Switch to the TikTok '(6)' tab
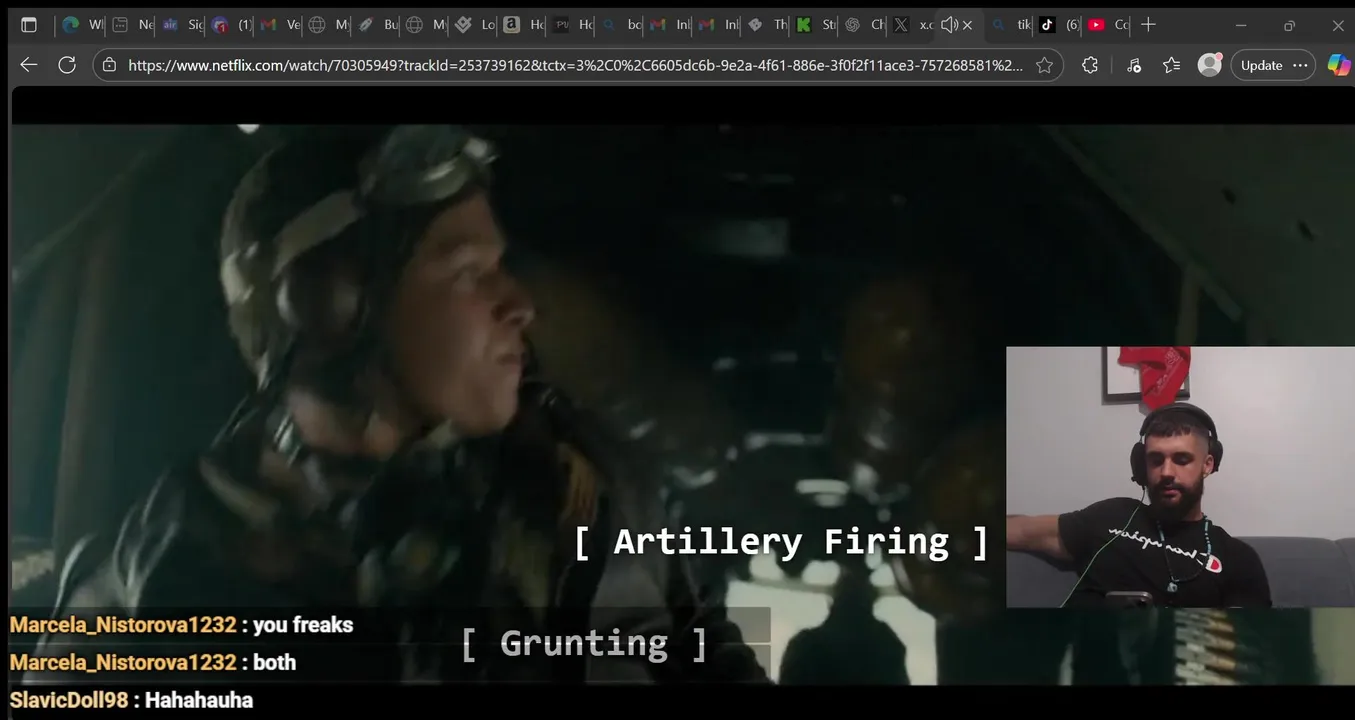Viewport: 1355px width, 720px height. pyautogui.click(x=1058, y=25)
